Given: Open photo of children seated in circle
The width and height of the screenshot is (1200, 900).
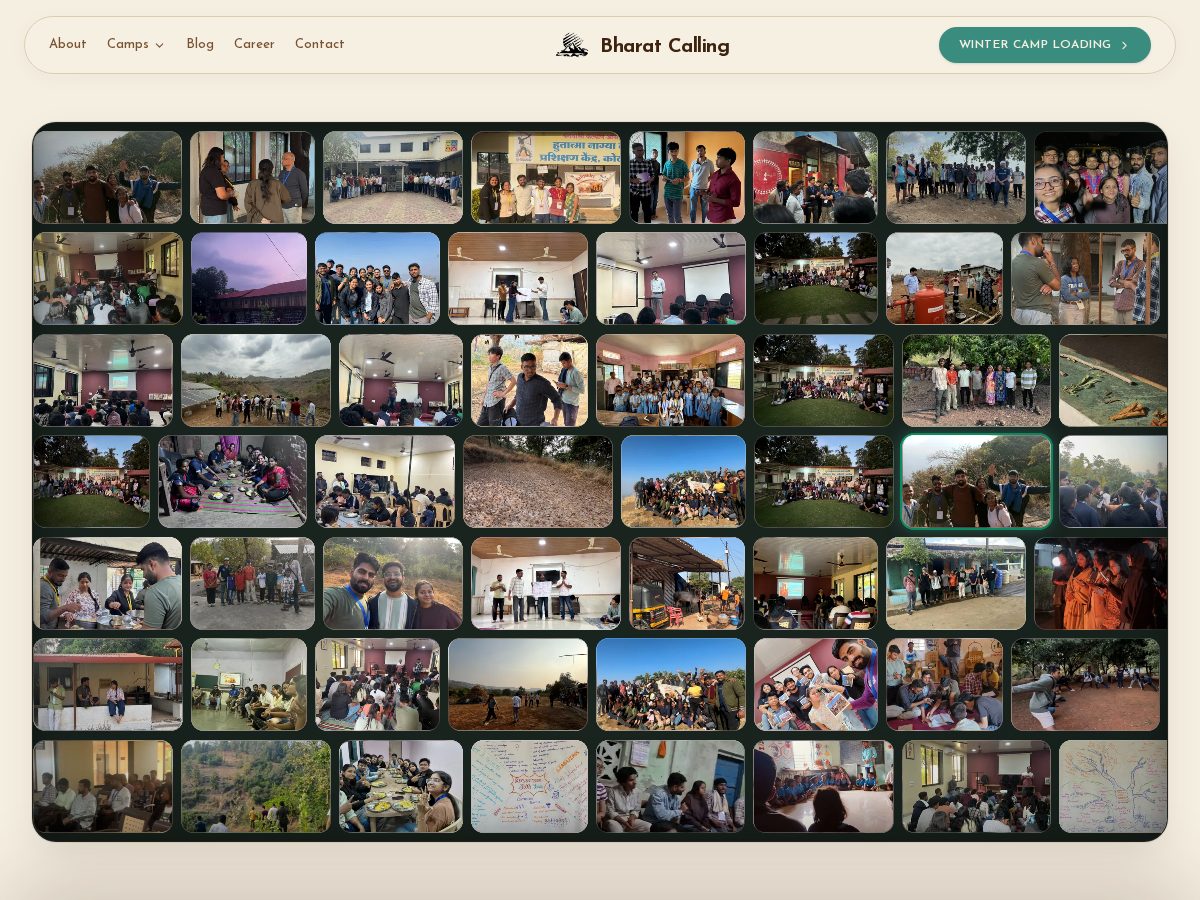Looking at the screenshot, I should click(823, 786).
